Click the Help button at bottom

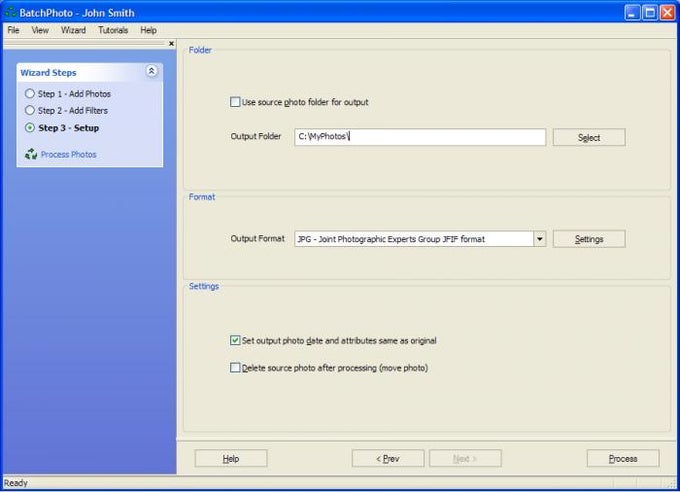[231, 459]
